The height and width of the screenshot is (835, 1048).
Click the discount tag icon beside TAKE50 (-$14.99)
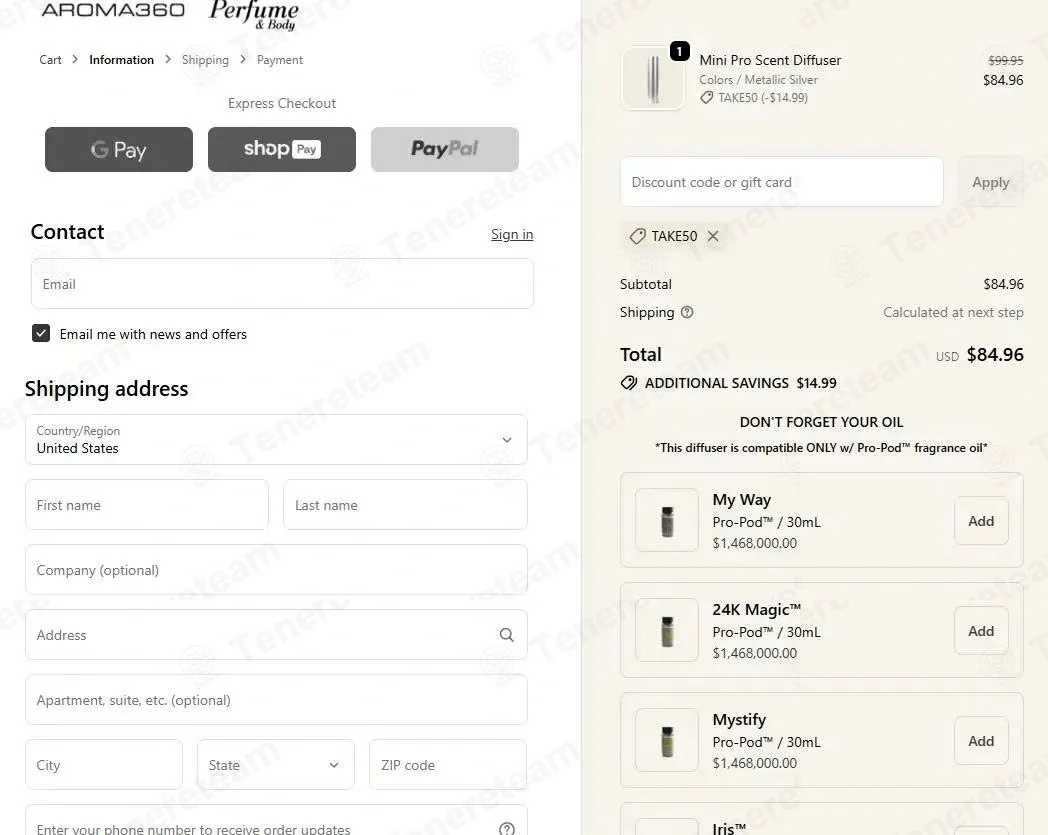[x=706, y=98]
